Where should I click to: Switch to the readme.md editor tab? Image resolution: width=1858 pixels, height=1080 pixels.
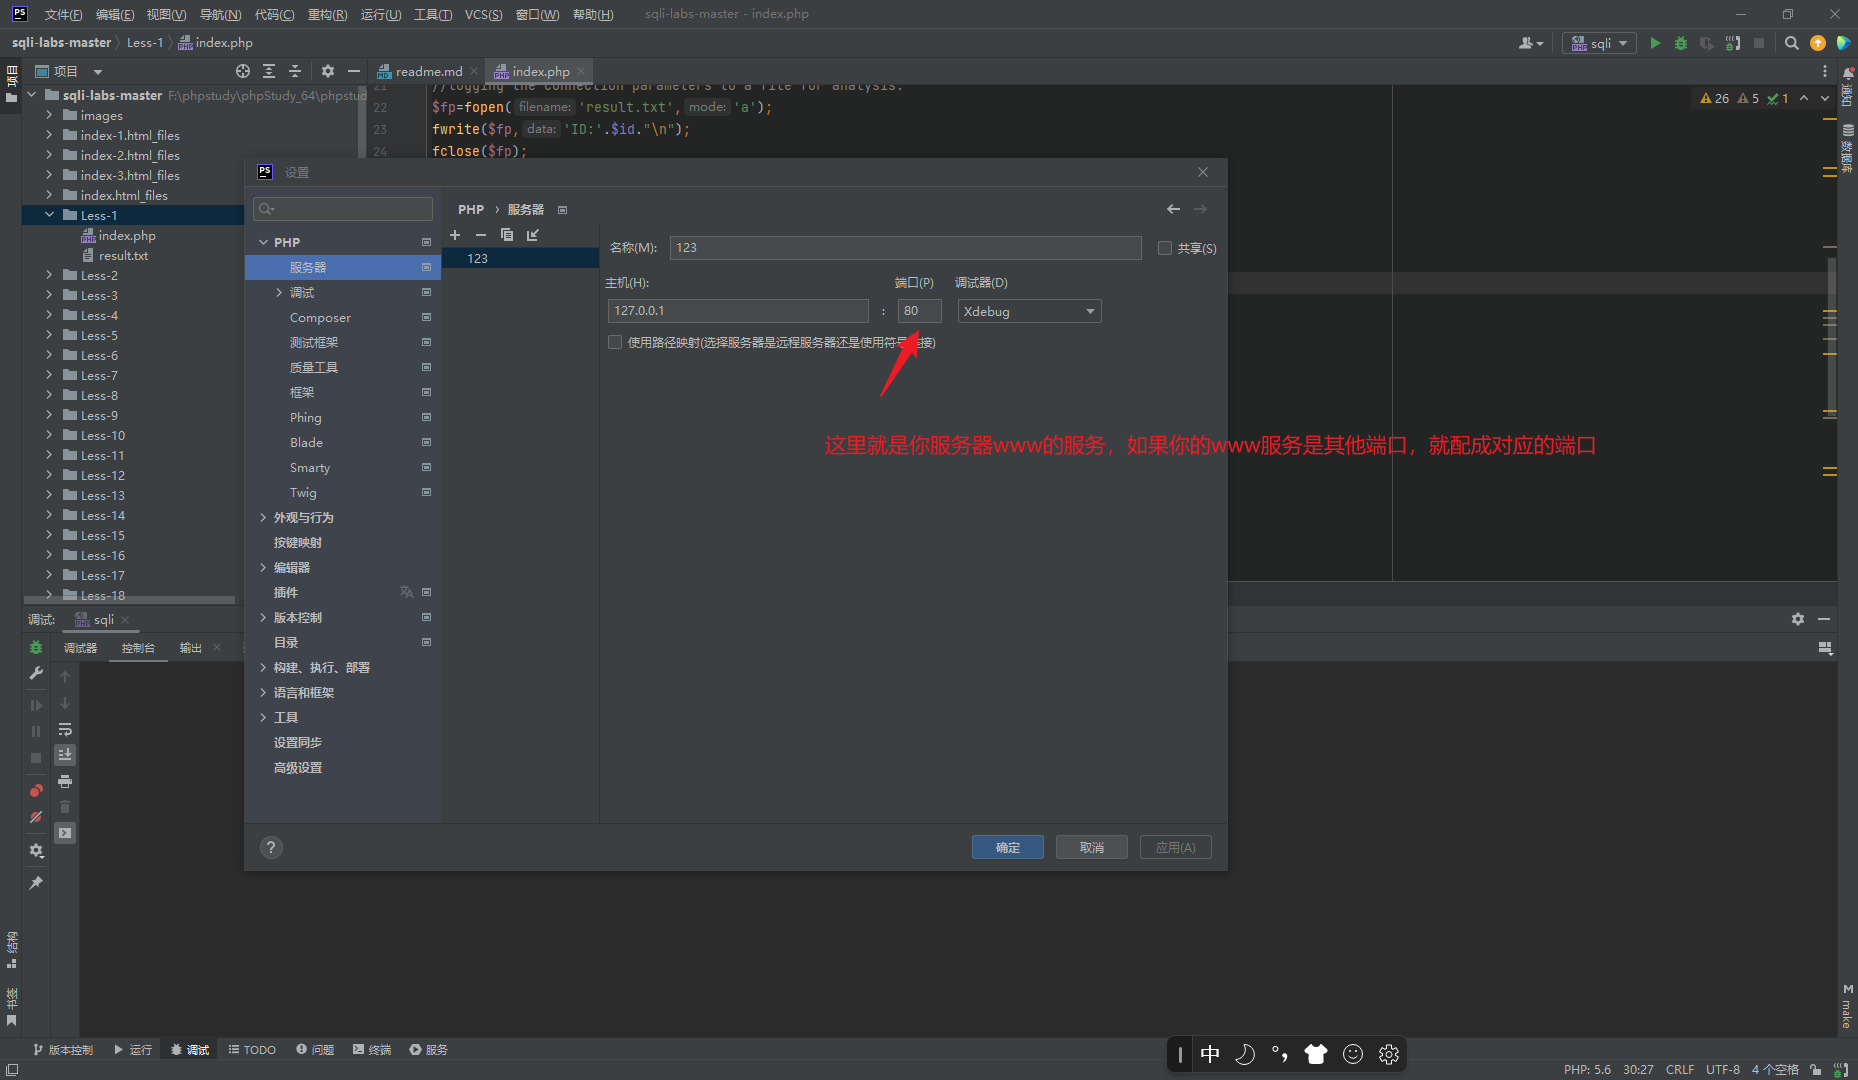tap(428, 71)
